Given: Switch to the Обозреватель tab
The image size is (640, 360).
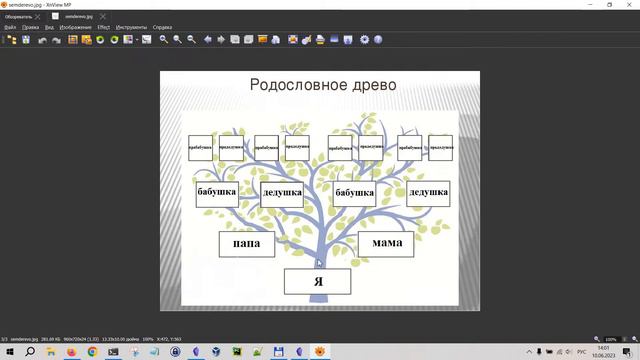Looking at the screenshot, I should click(x=18, y=17).
